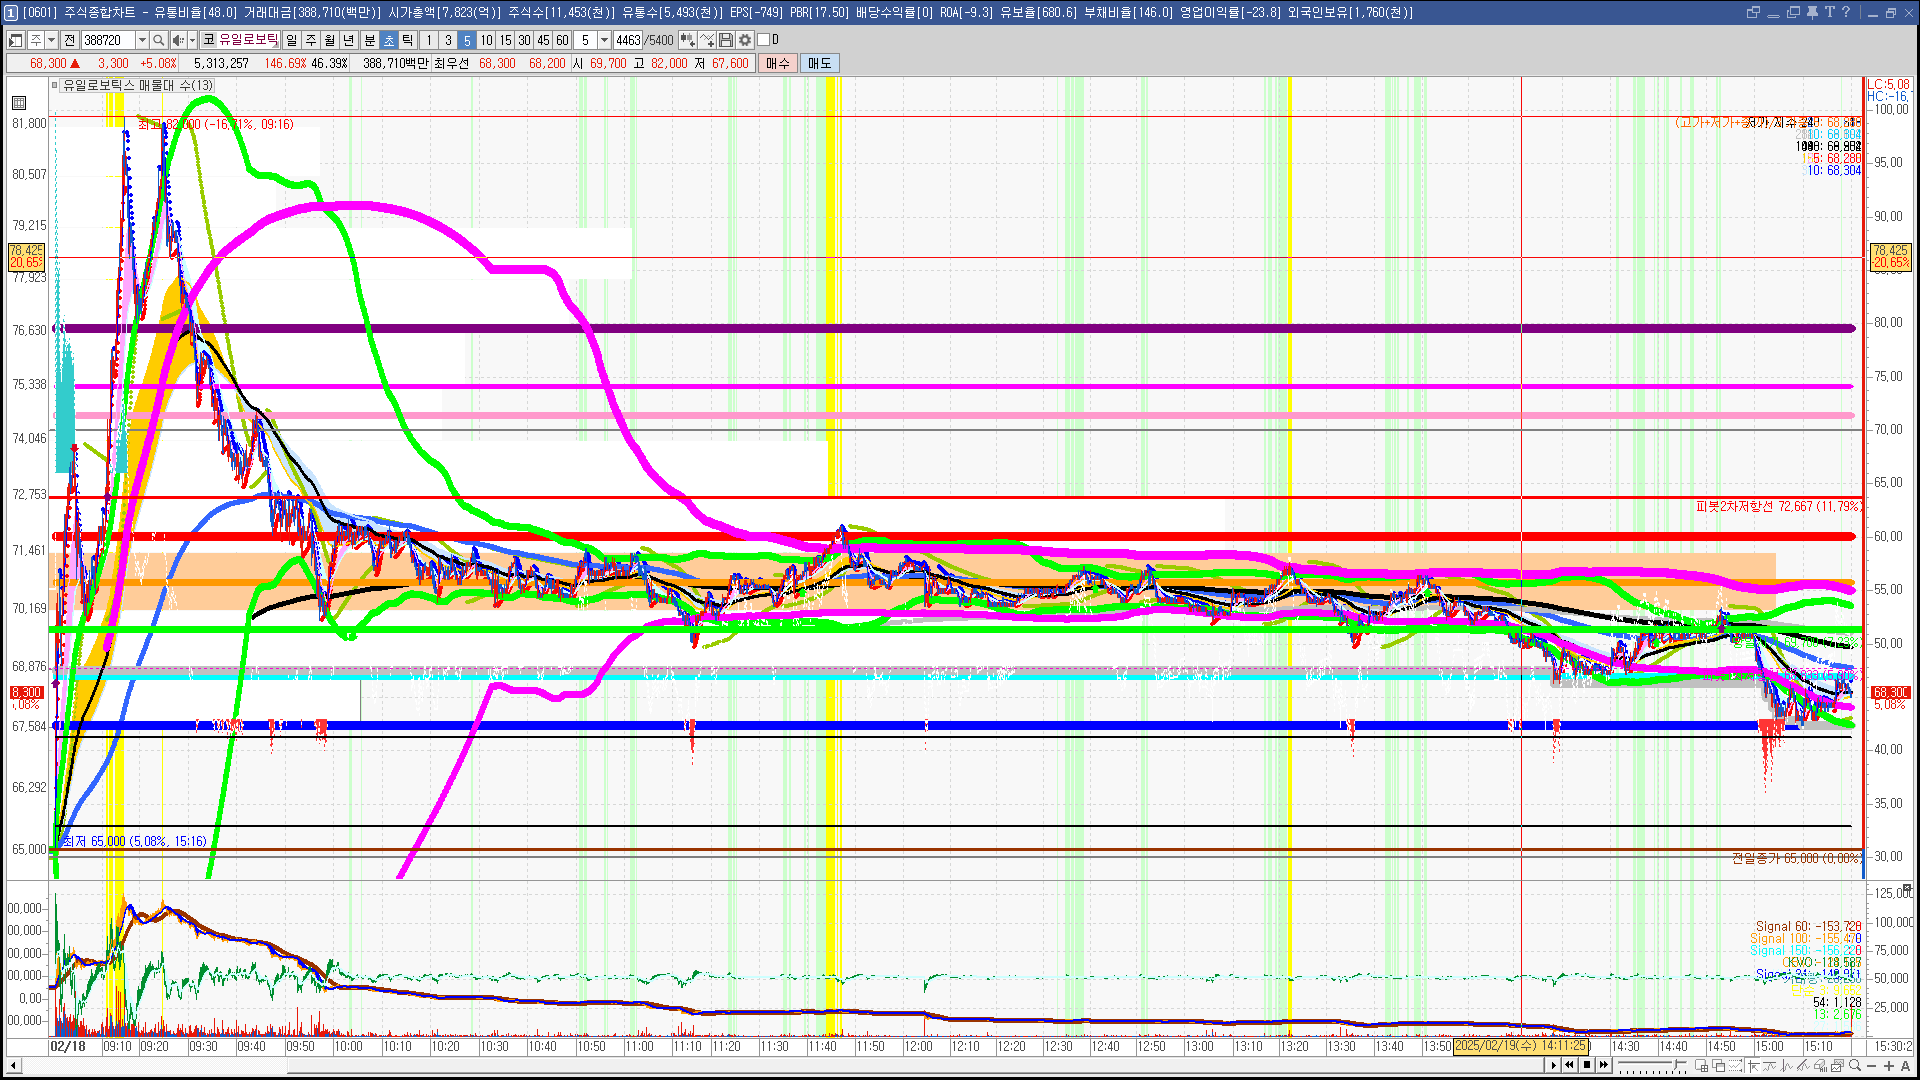Select the 초 (seconds) period toggle
The image size is (1920, 1080).
pyautogui.click(x=389, y=40)
